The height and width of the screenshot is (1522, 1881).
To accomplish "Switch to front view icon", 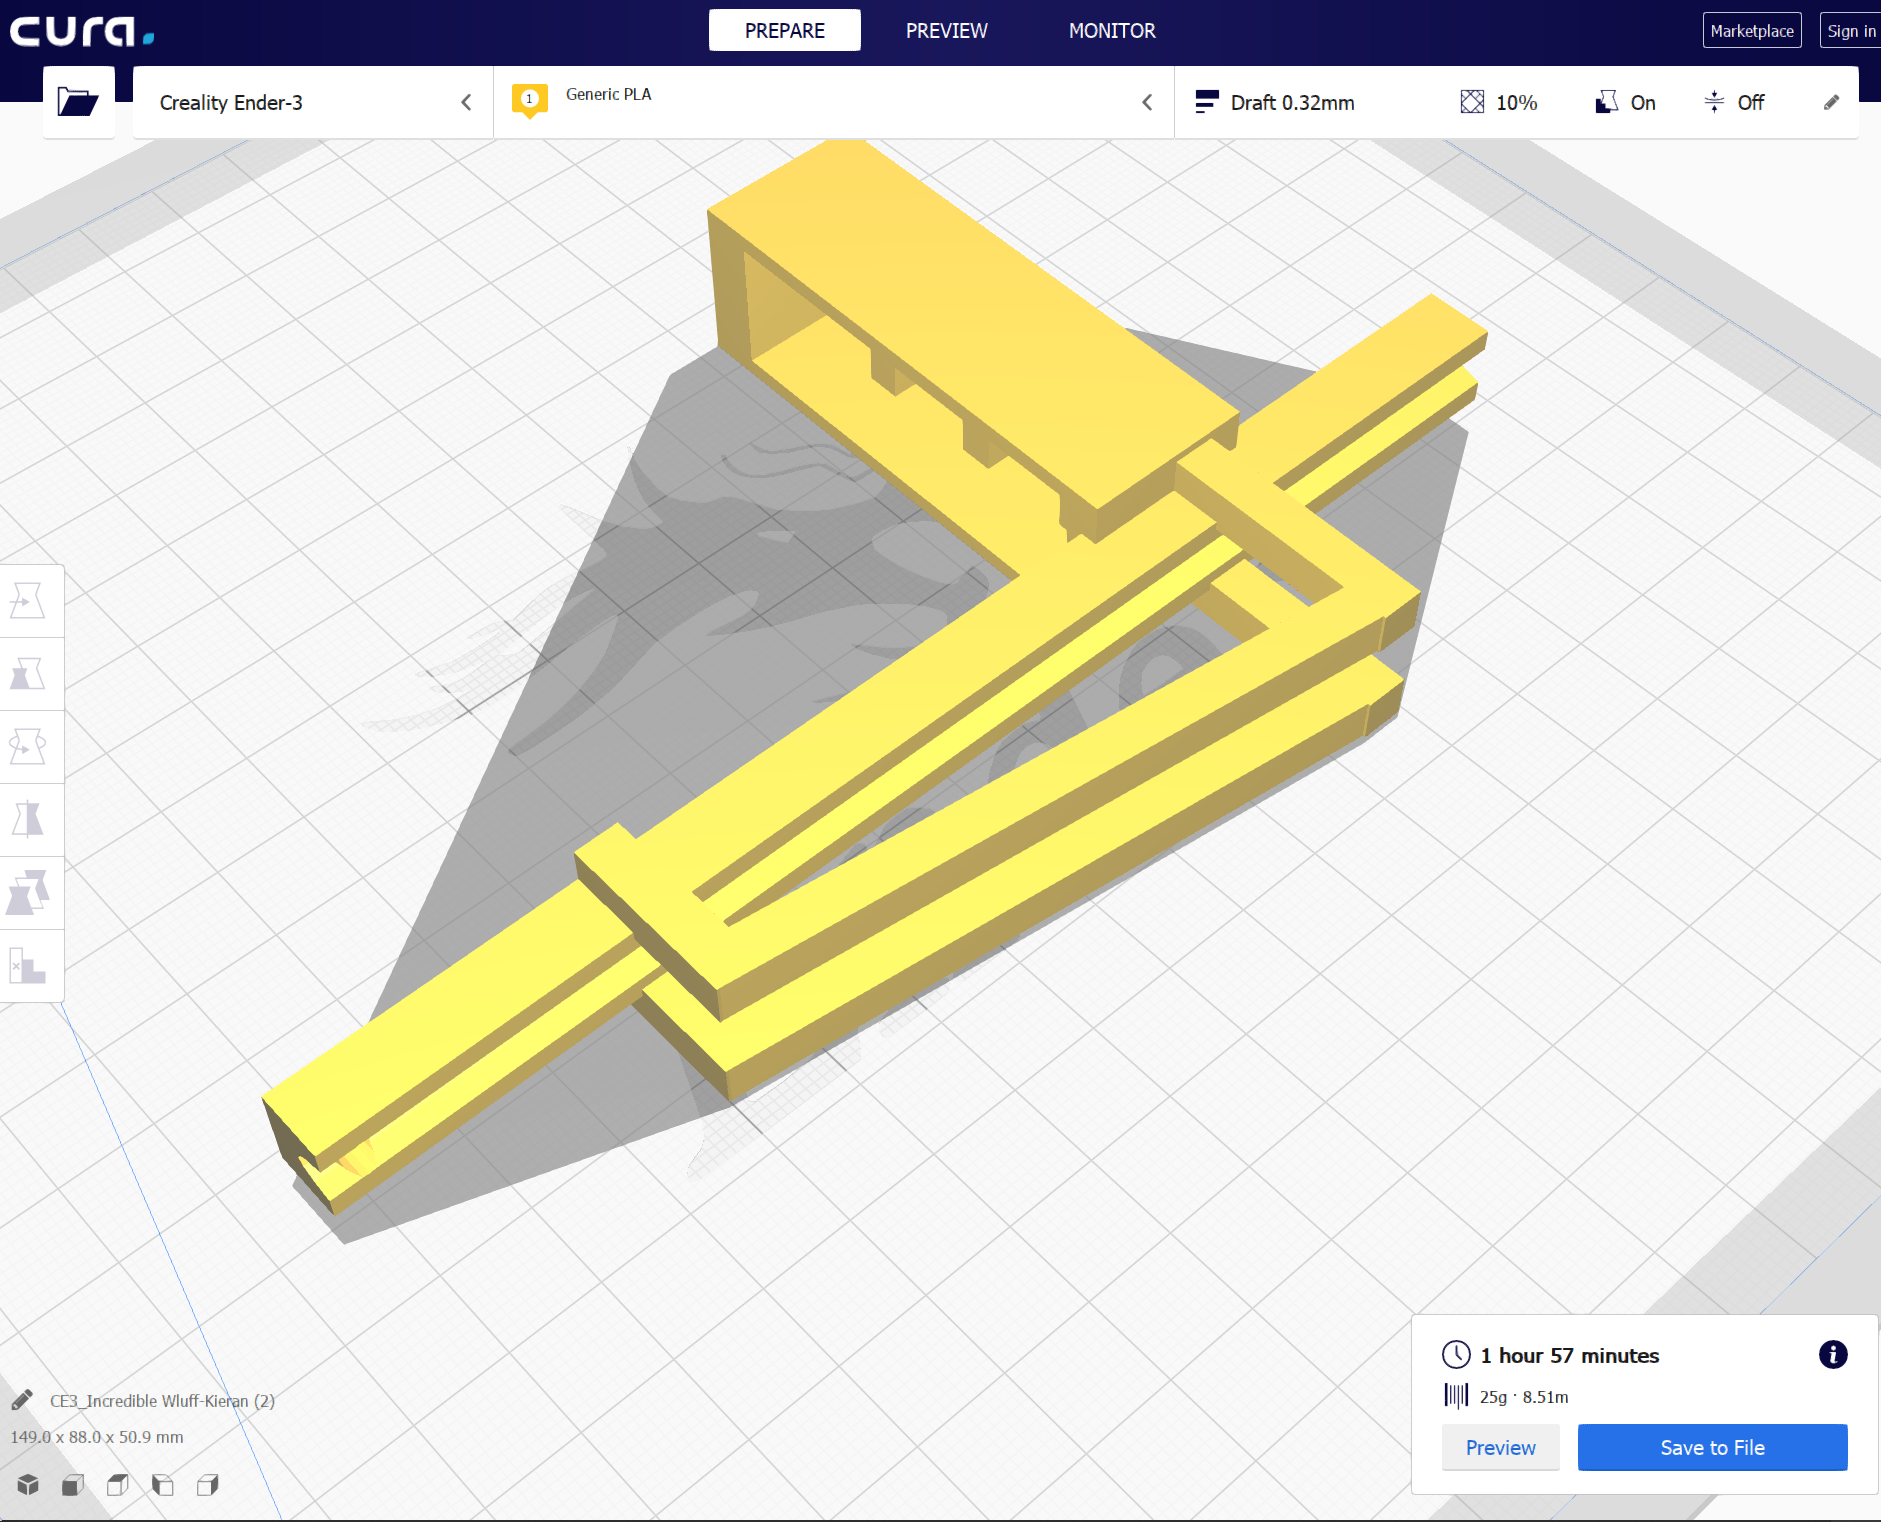I will click(73, 1485).
